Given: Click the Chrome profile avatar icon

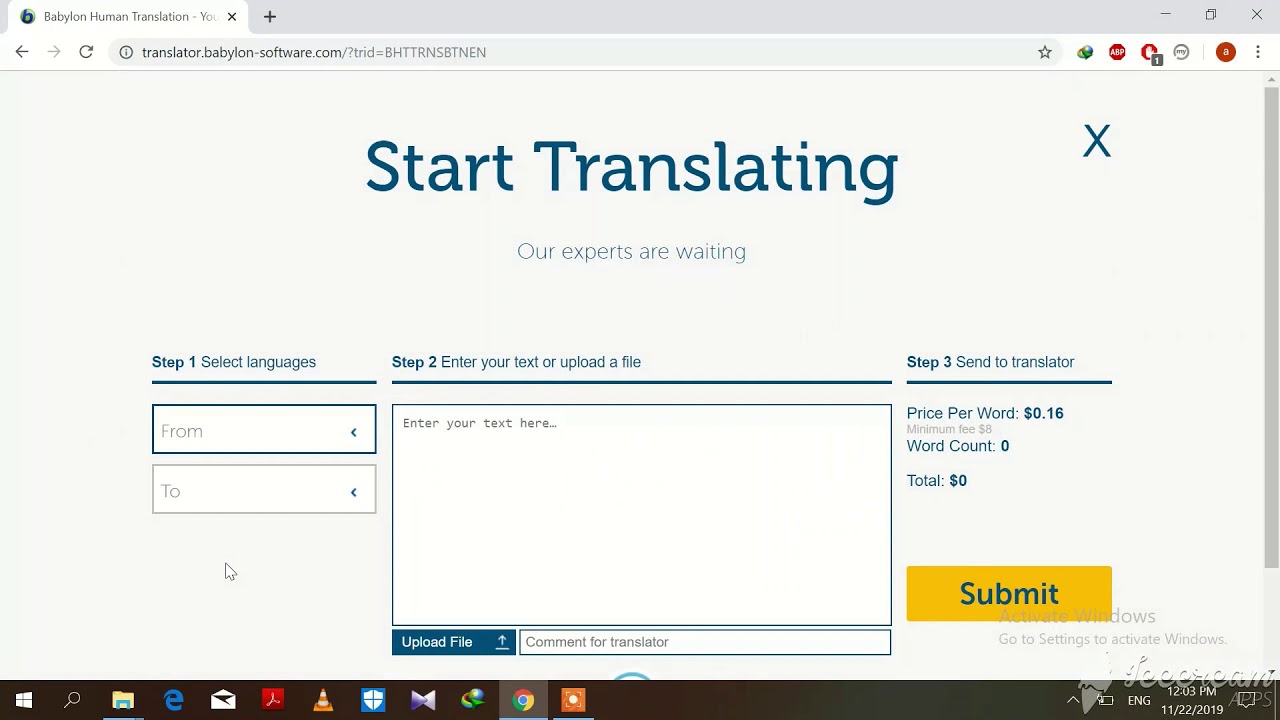Looking at the screenshot, I should click(1225, 52).
